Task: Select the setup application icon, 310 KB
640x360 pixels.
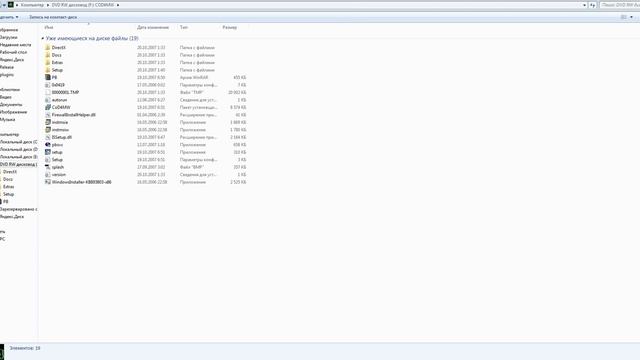Action: tap(48, 152)
